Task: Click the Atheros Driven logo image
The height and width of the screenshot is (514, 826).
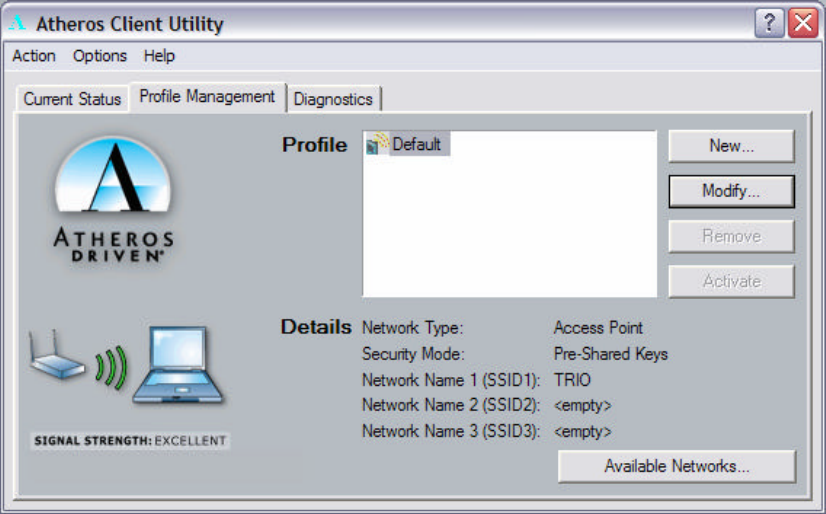Action: (x=113, y=199)
